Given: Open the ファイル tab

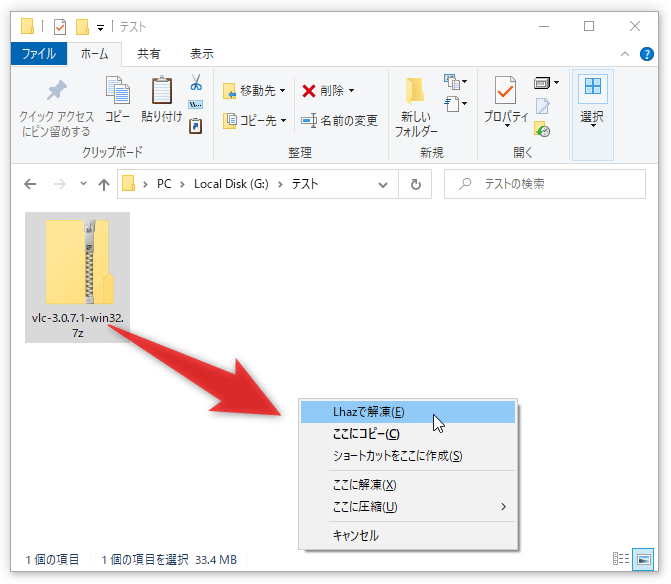Looking at the screenshot, I should pyautogui.click(x=39, y=54).
